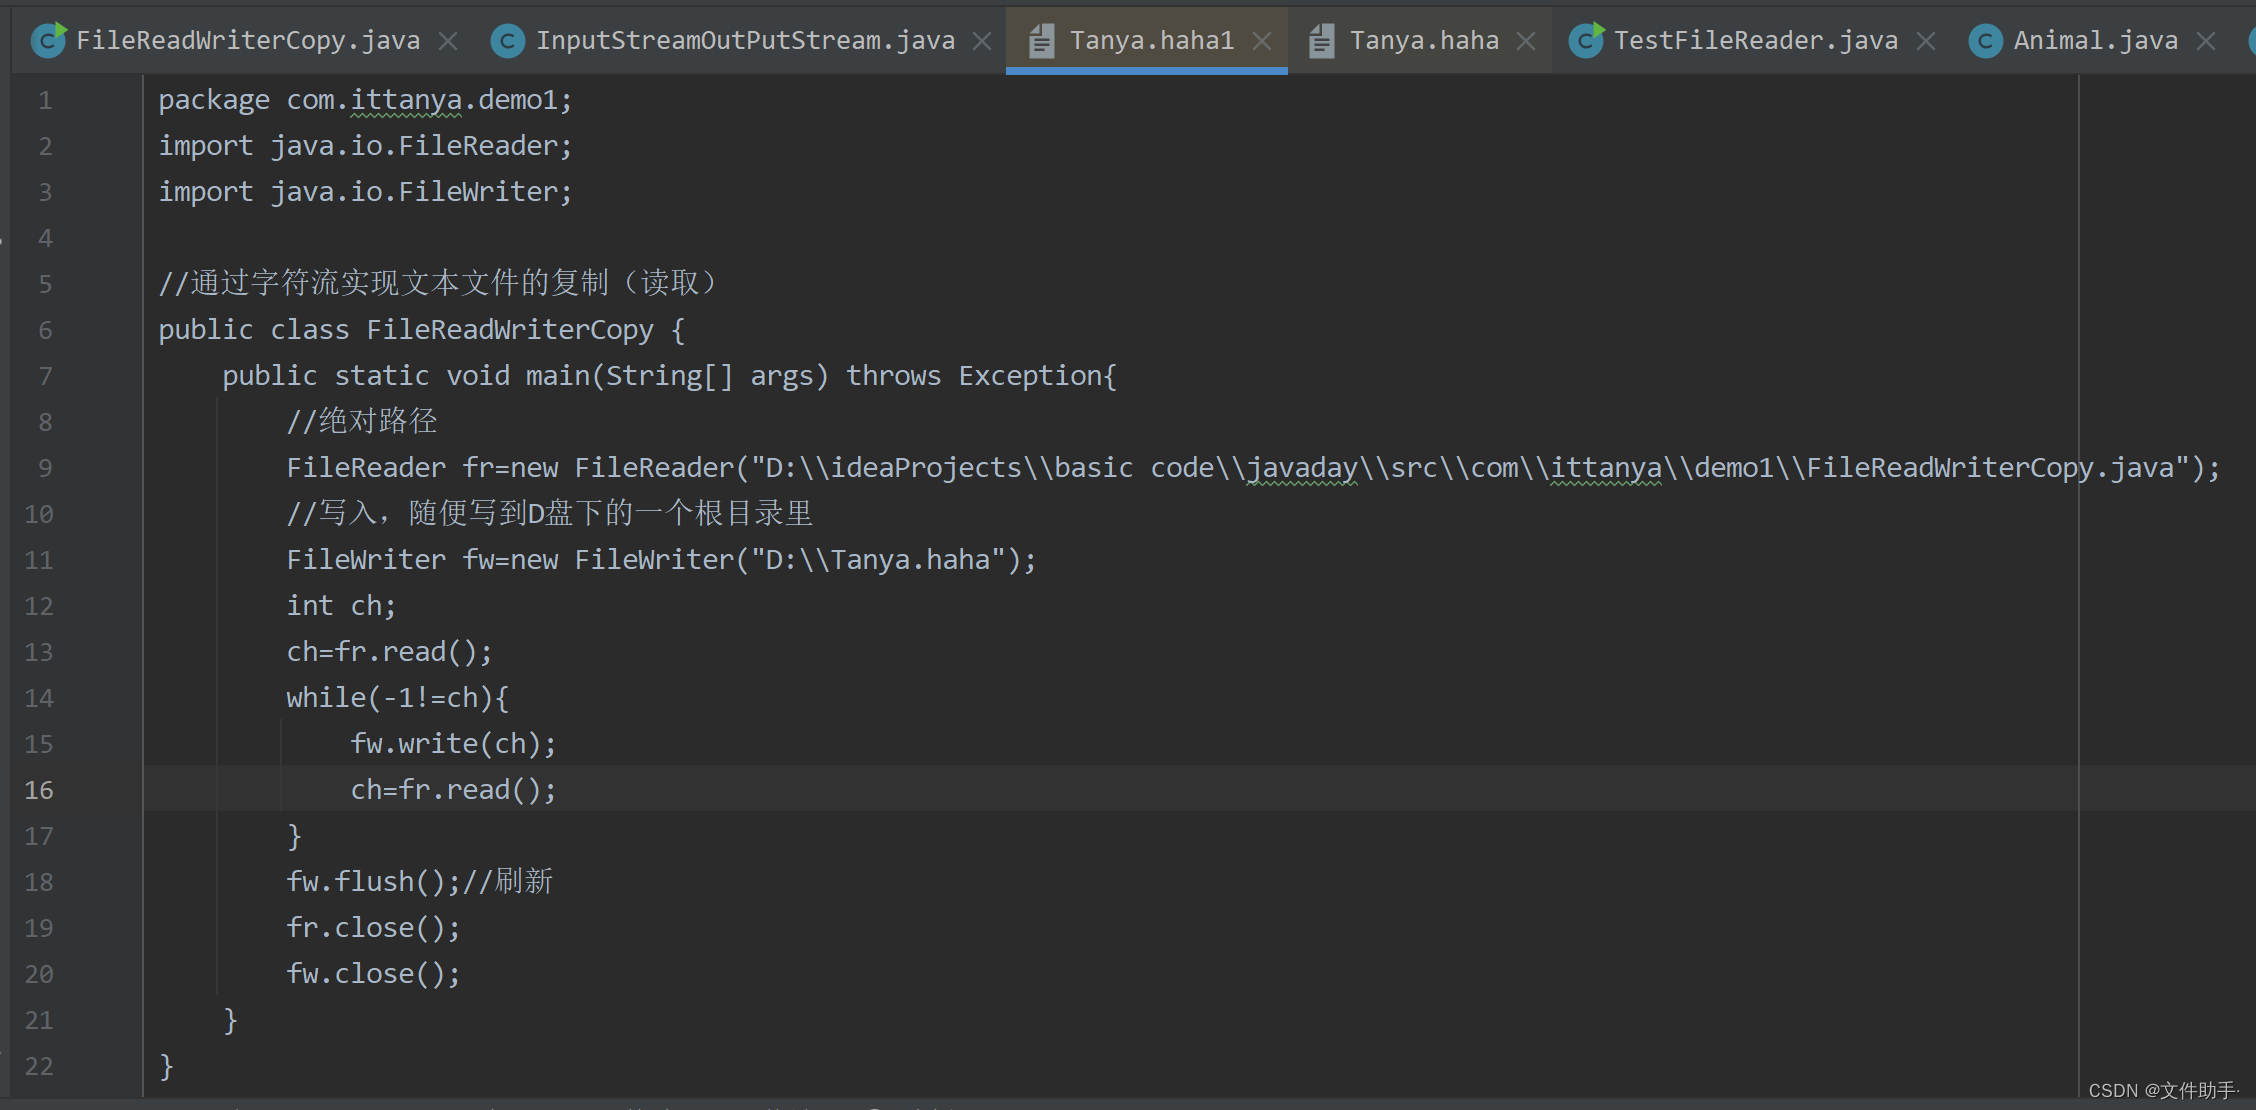This screenshot has height=1110, width=2256.
Task: Close the InputStreamOutPutStream.java tab
Action: [x=982, y=41]
